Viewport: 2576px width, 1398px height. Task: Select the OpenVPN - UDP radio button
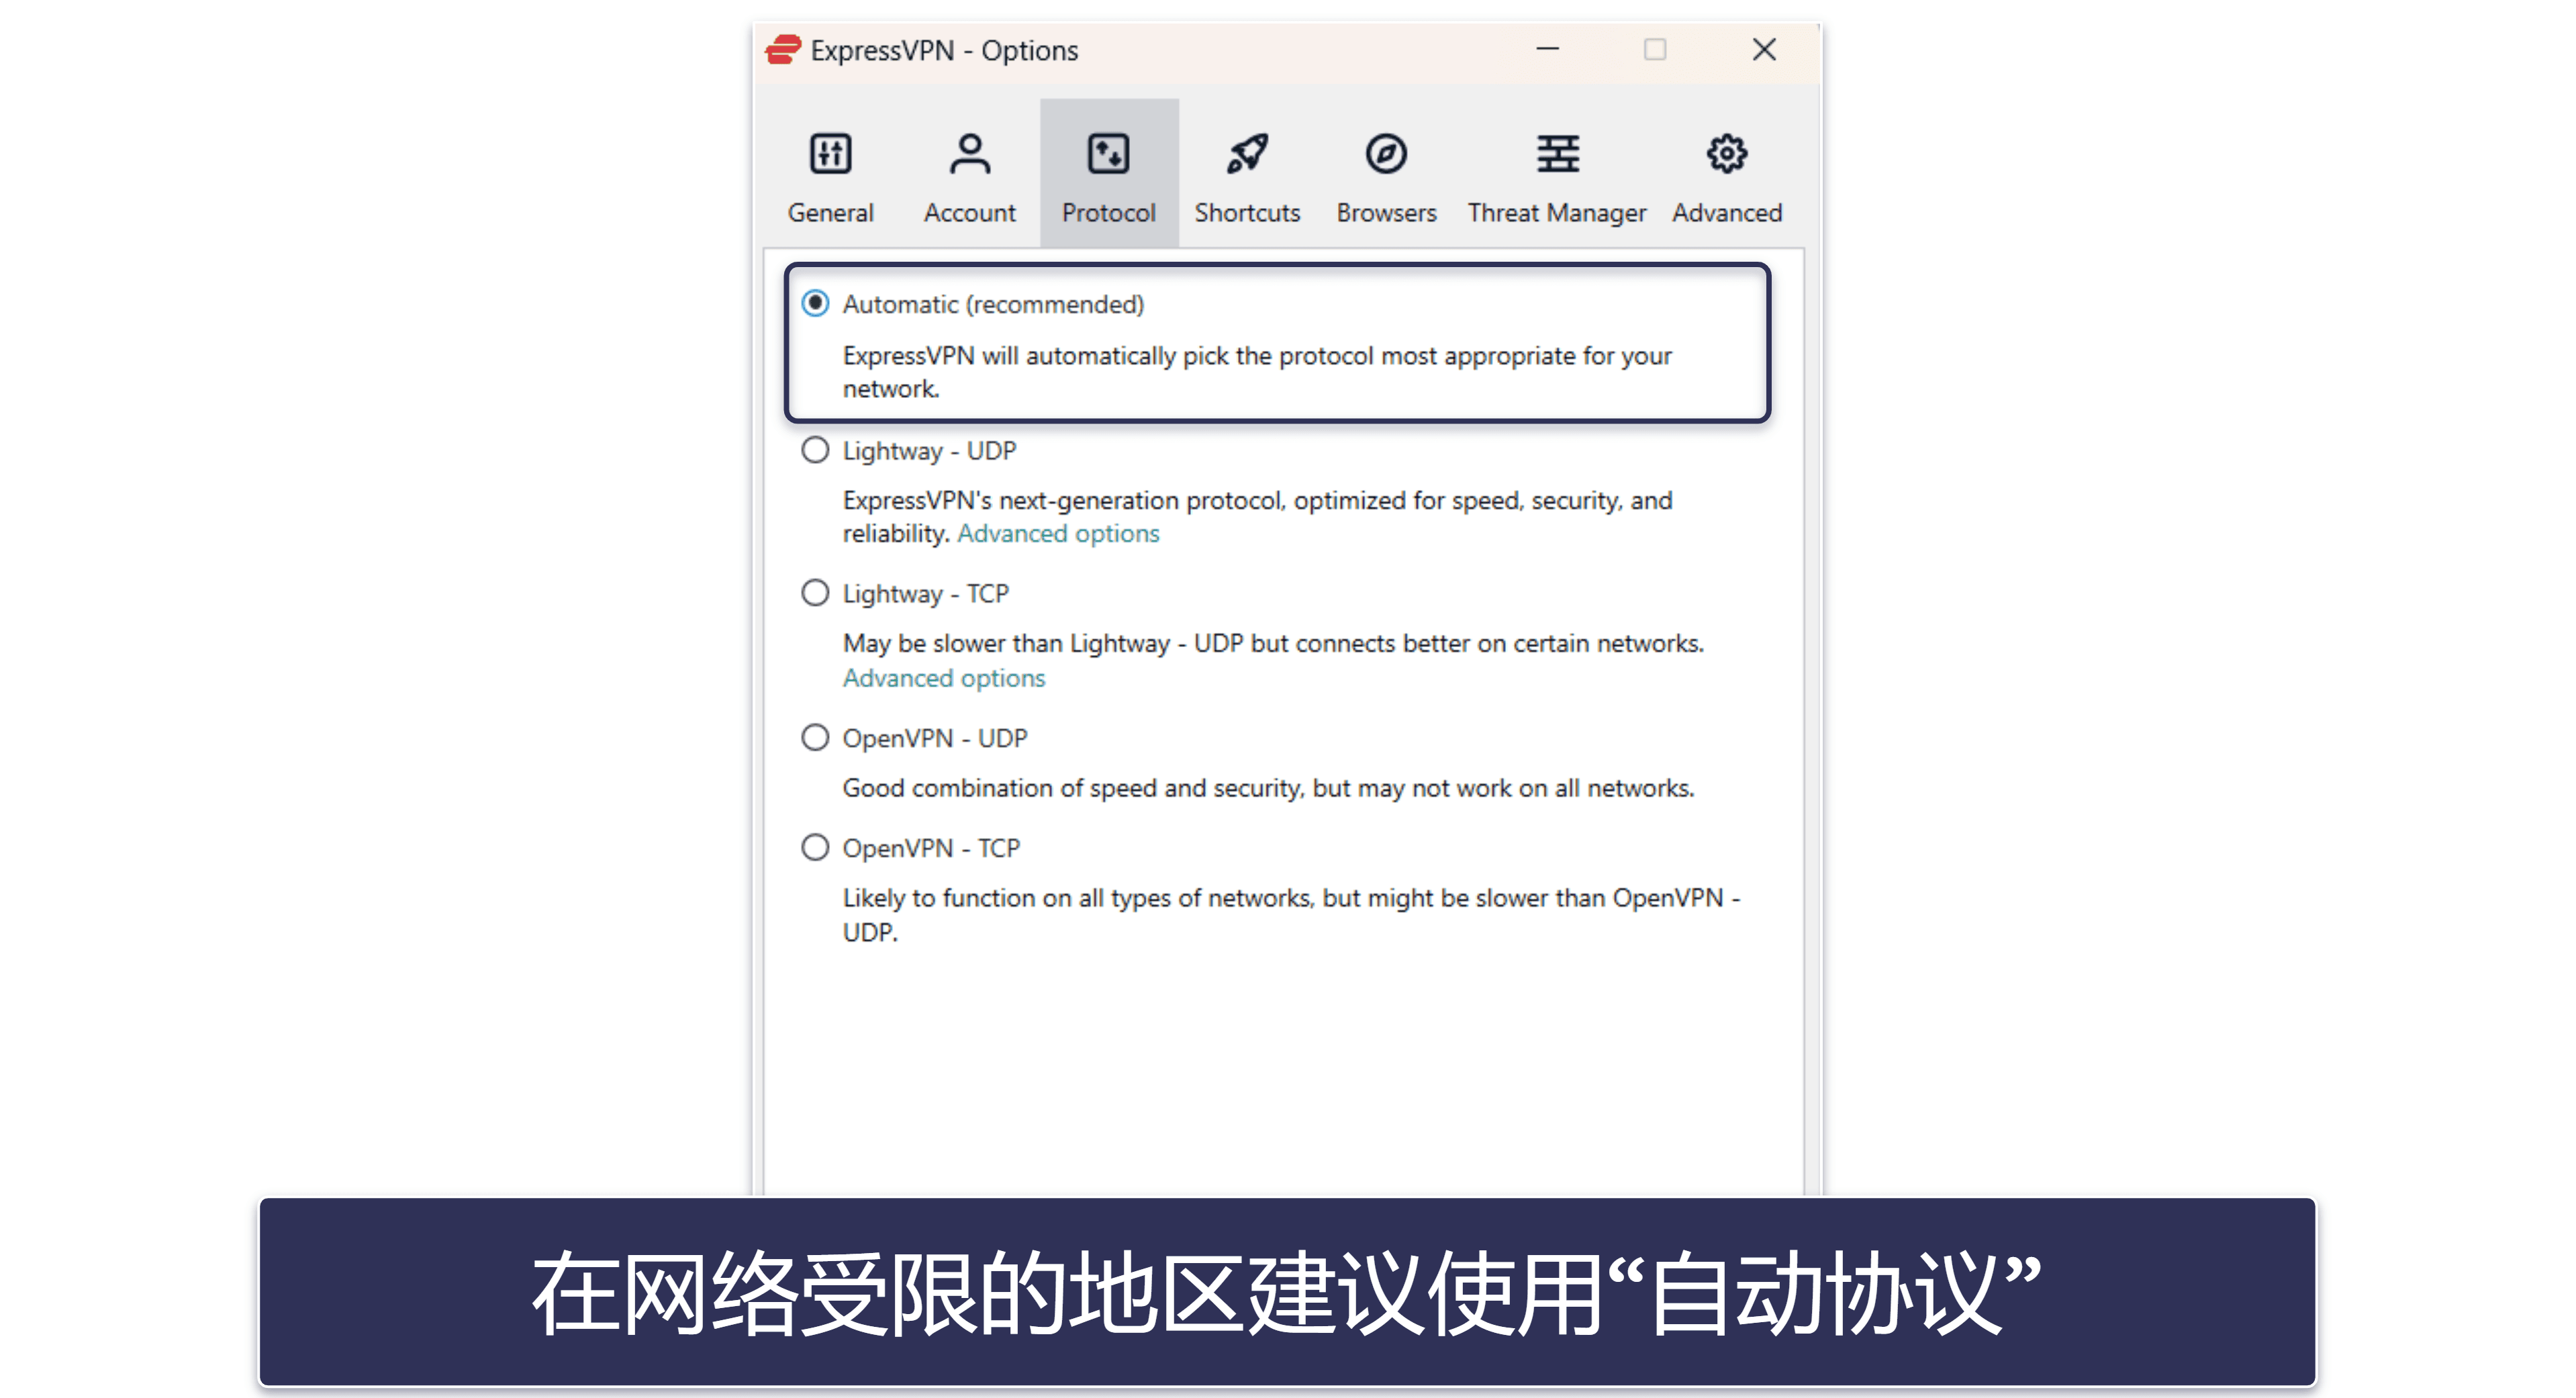815,738
